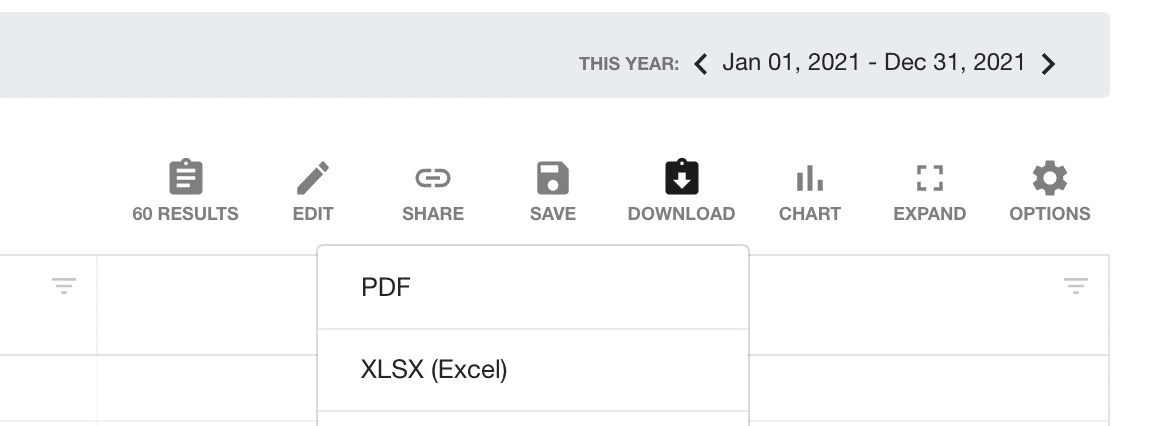Image resolution: width=1156 pixels, height=426 pixels.
Task: Click the OPTIONS text label
Action: 1050,214
